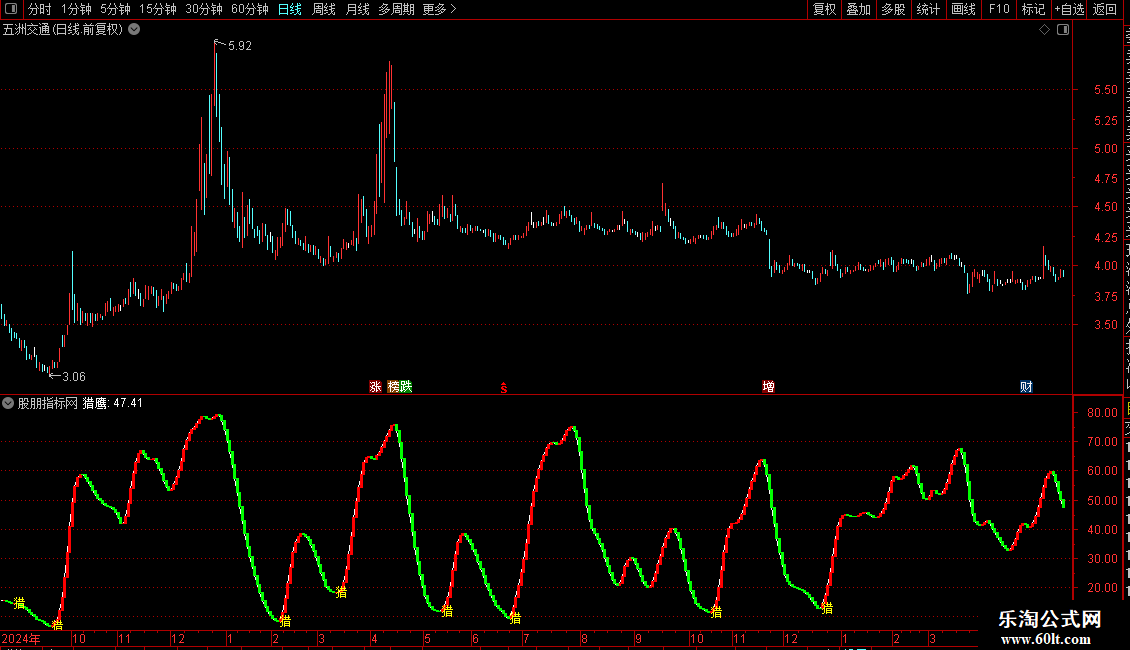Click the 增 event marker
Screen dimensions: 1130x650
pos(768,387)
